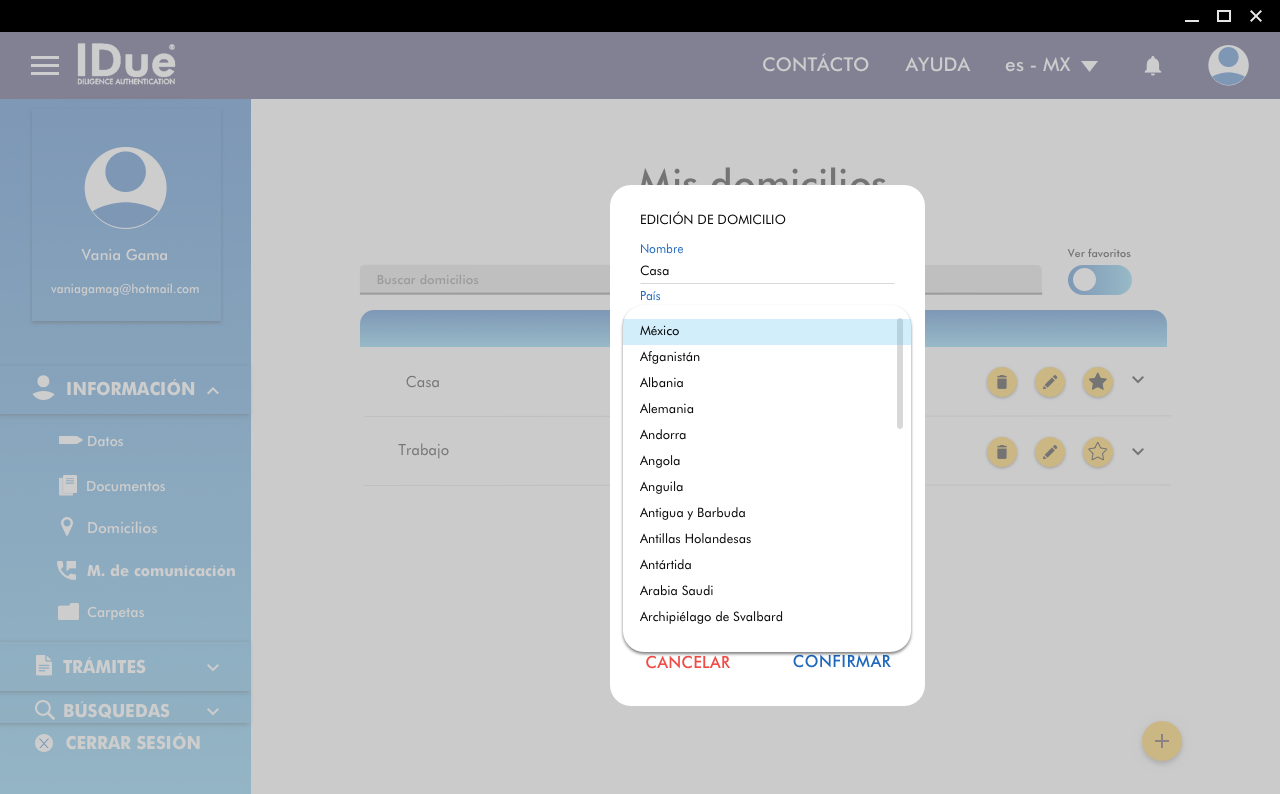Click the notifications bell icon
1280x794 pixels.
(1152, 66)
